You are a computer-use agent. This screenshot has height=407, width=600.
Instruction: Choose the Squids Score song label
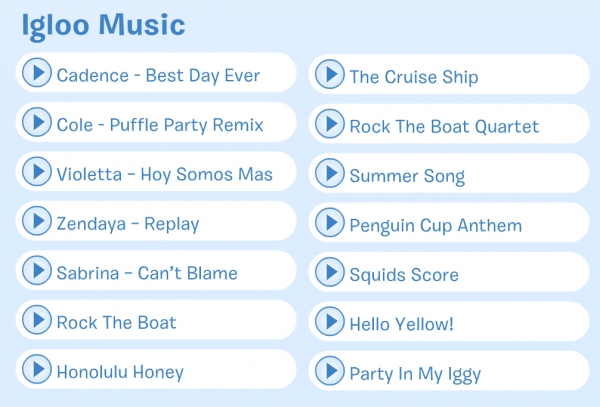pyautogui.click(x=404, y=275)
